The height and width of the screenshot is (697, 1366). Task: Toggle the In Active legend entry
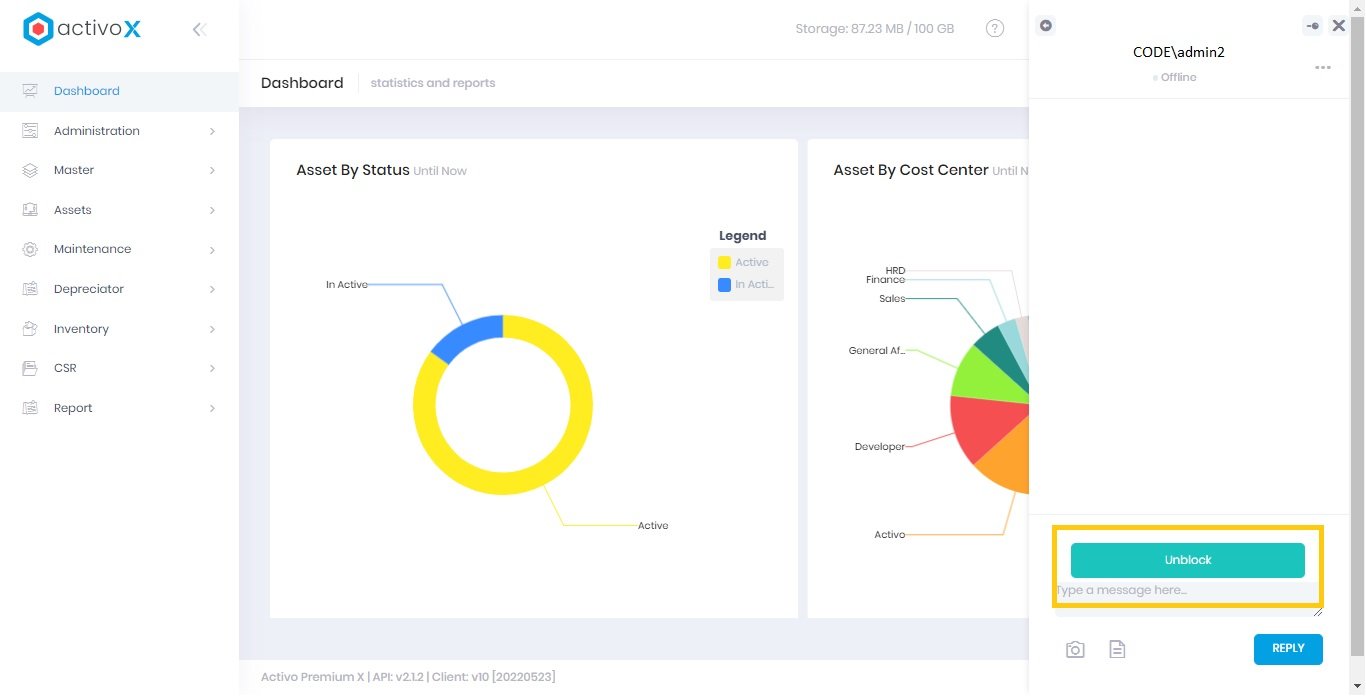coord(744,285)
